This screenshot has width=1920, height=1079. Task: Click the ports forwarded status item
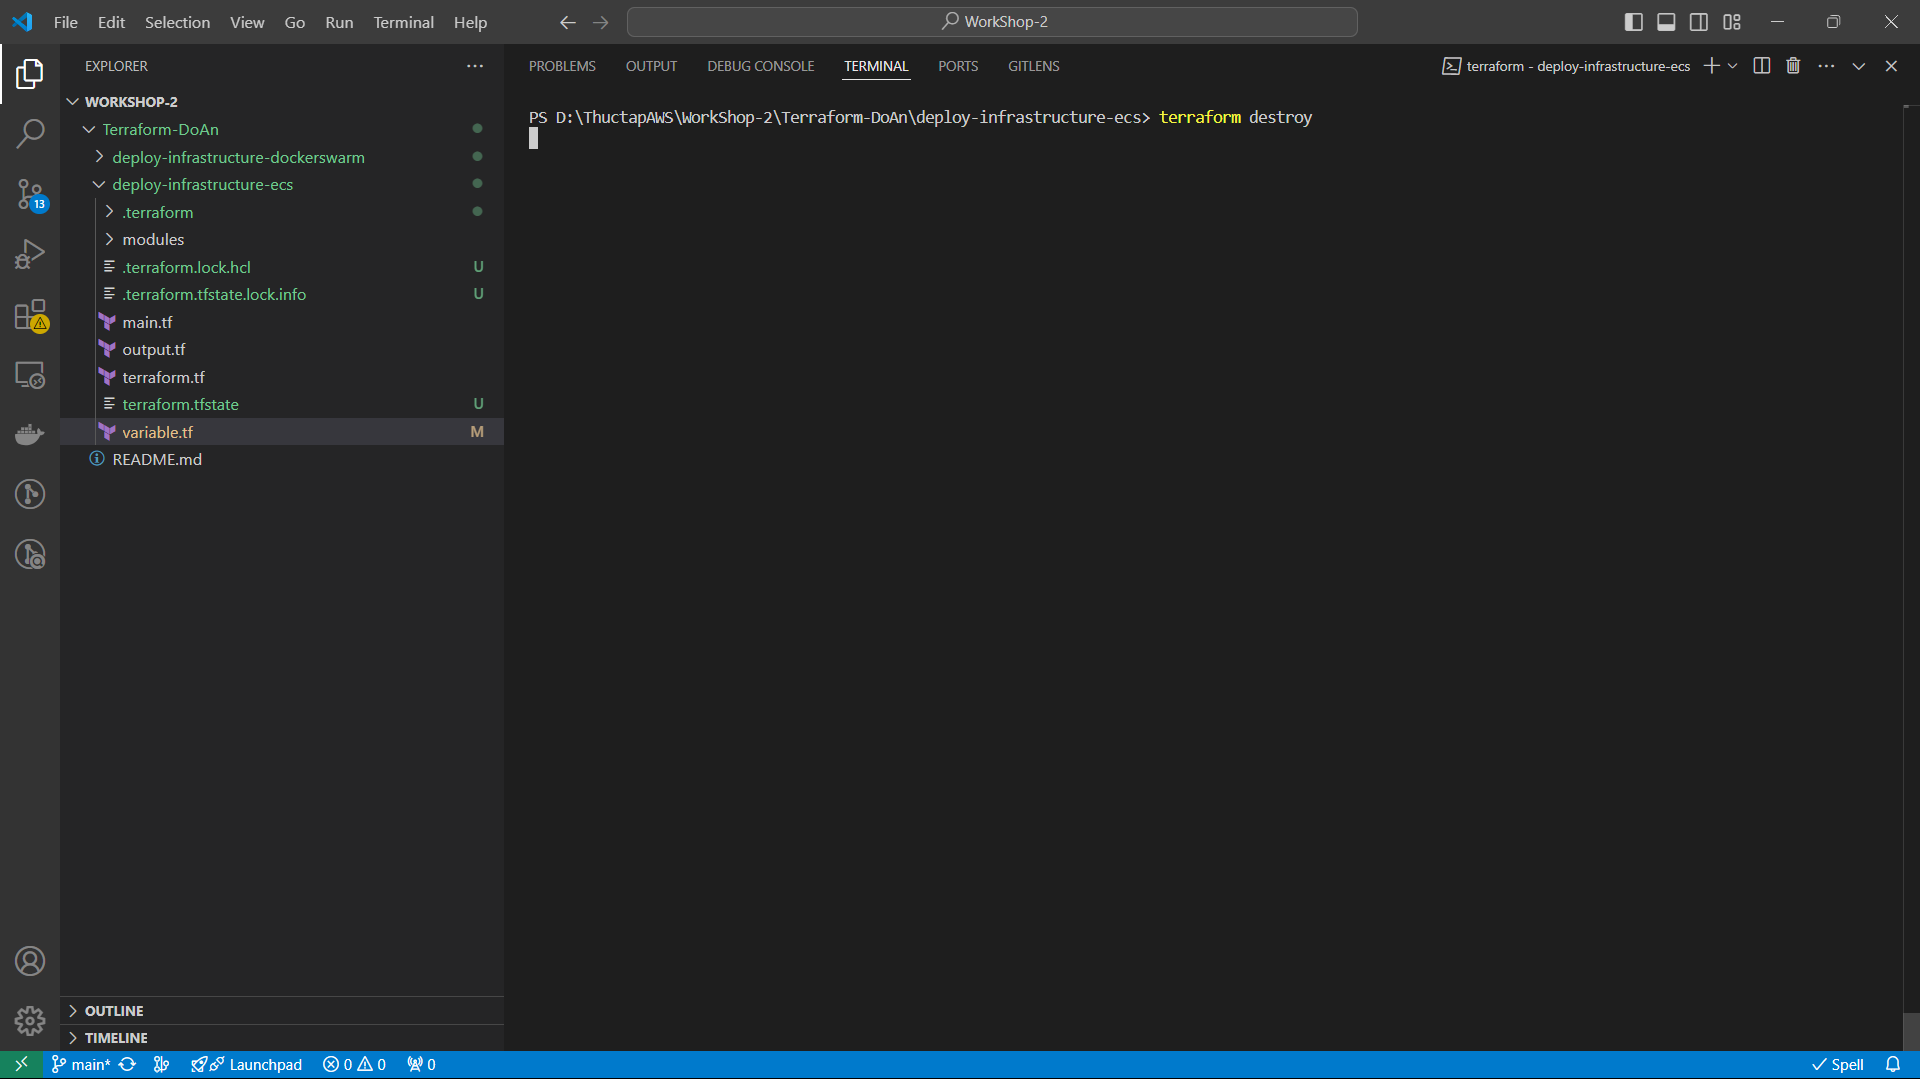(421, 1064)
